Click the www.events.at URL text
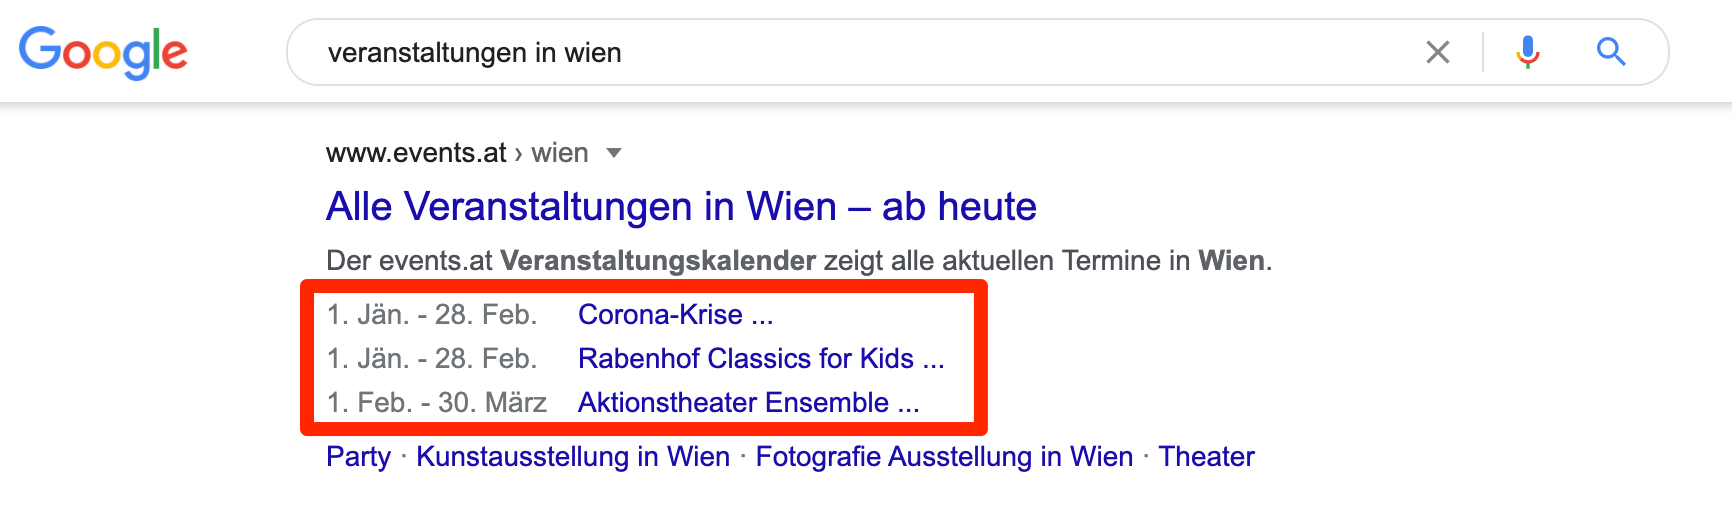Image resolution: width=1732 pixels, height=528 pixels. (x=416, y=153)
